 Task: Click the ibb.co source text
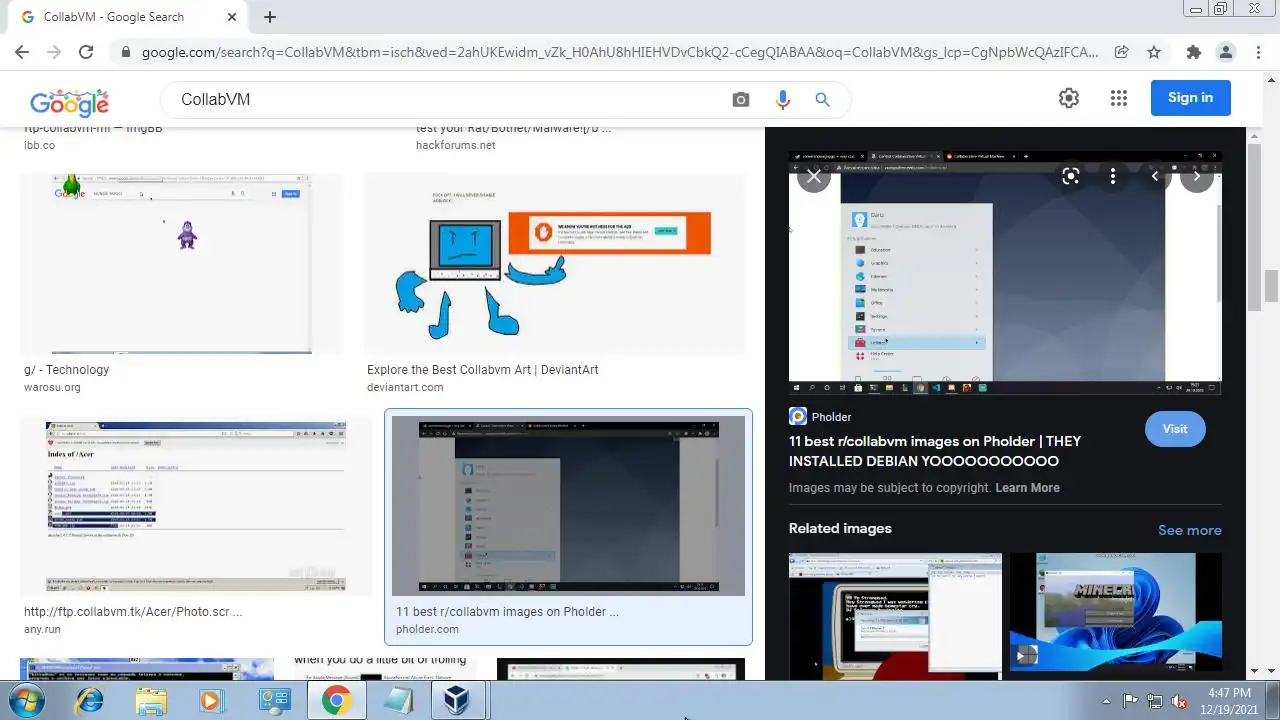(x=39, y=145)
